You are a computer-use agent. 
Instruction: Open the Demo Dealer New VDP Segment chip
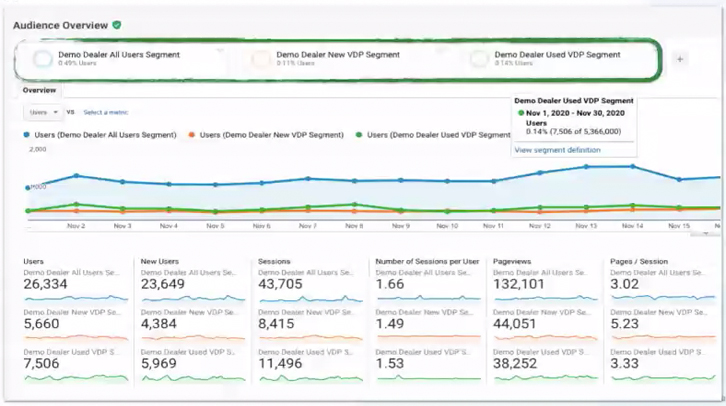[338, 58]
